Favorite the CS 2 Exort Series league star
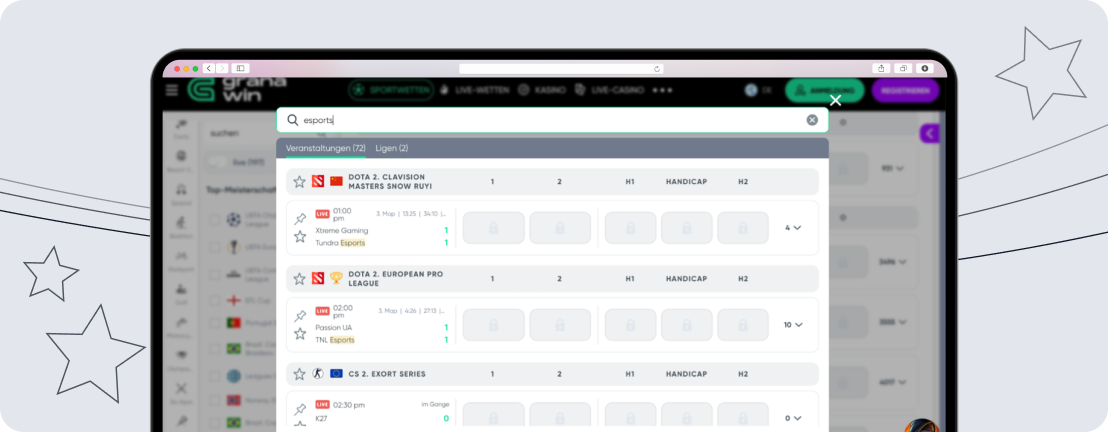This screenshot has height=432, width=1108. (x=300, y=373)
